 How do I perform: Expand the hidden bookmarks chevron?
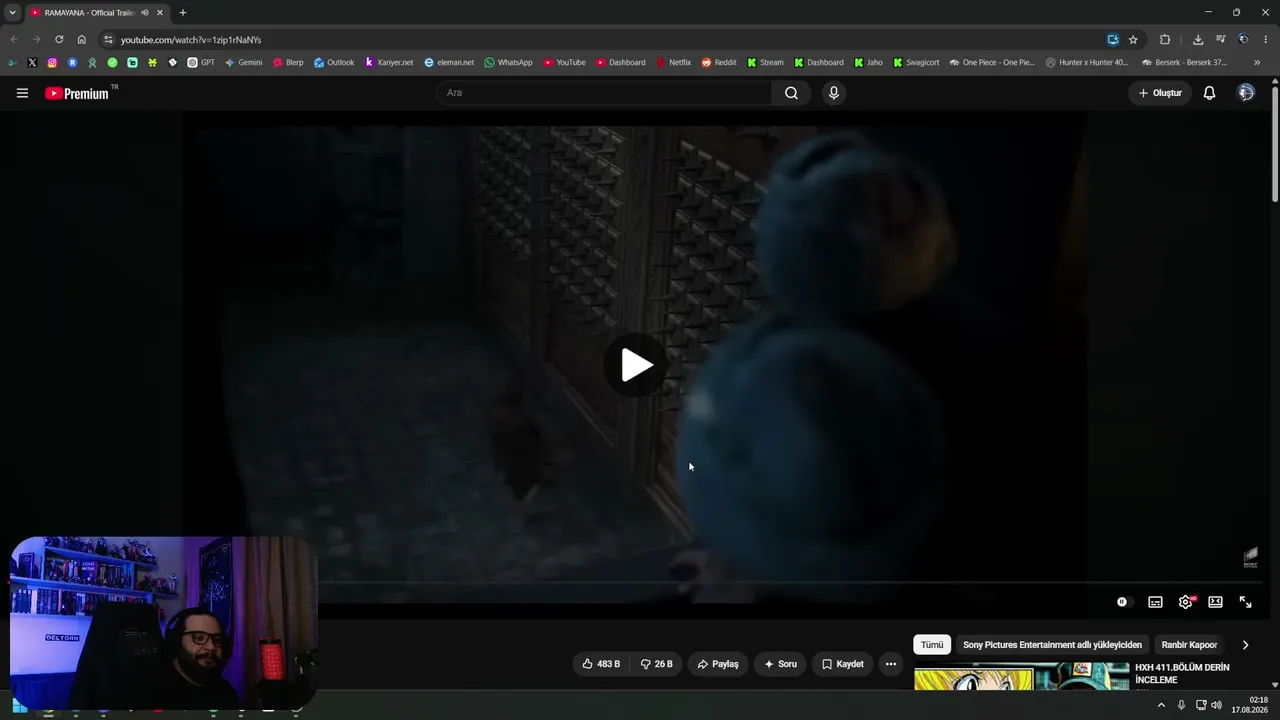click(1257, 62)
